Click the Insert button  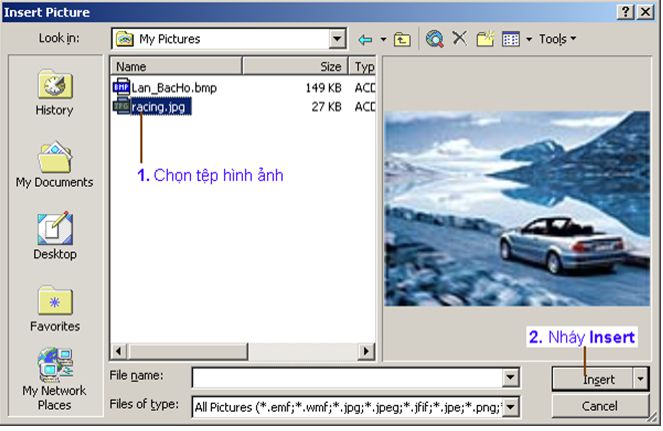click(x=593, y=379)
